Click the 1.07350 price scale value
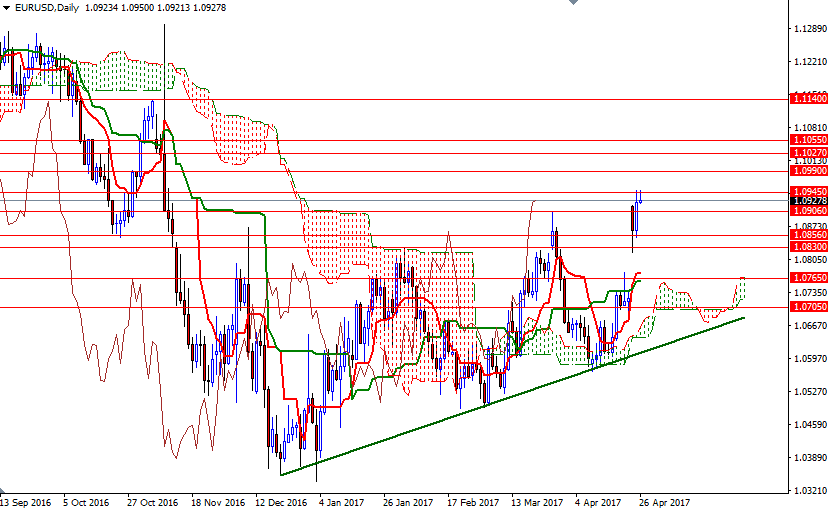828x510 pixels. click(811, 292)
